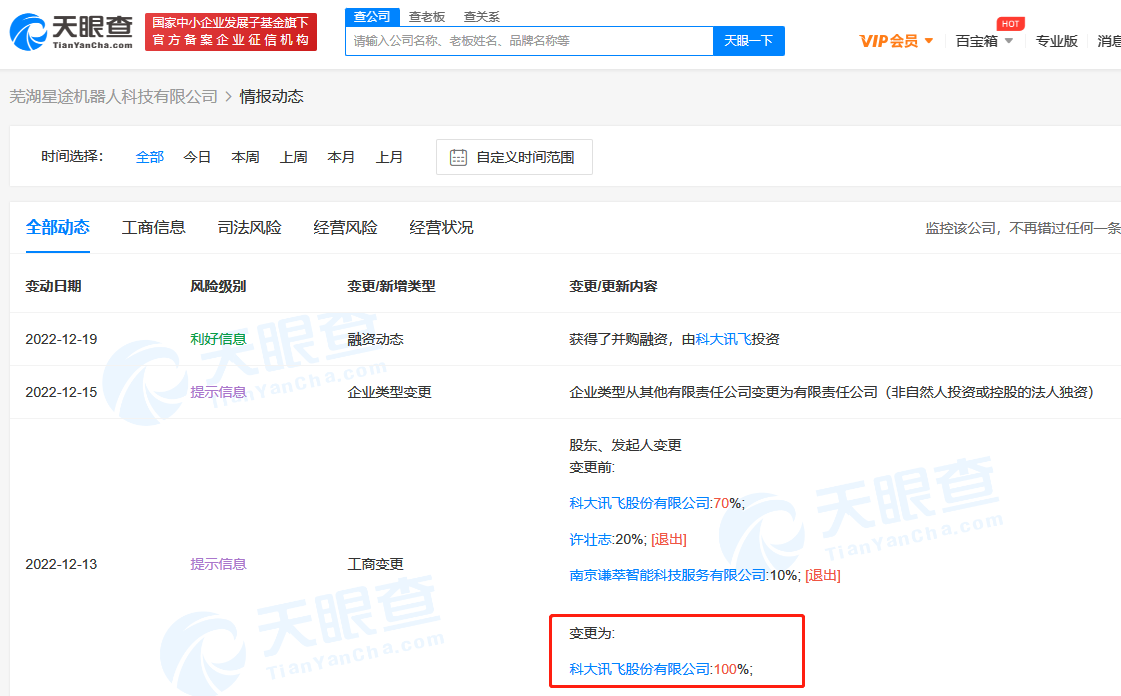Click the 企业类型变更 type cell

[390, 392]
